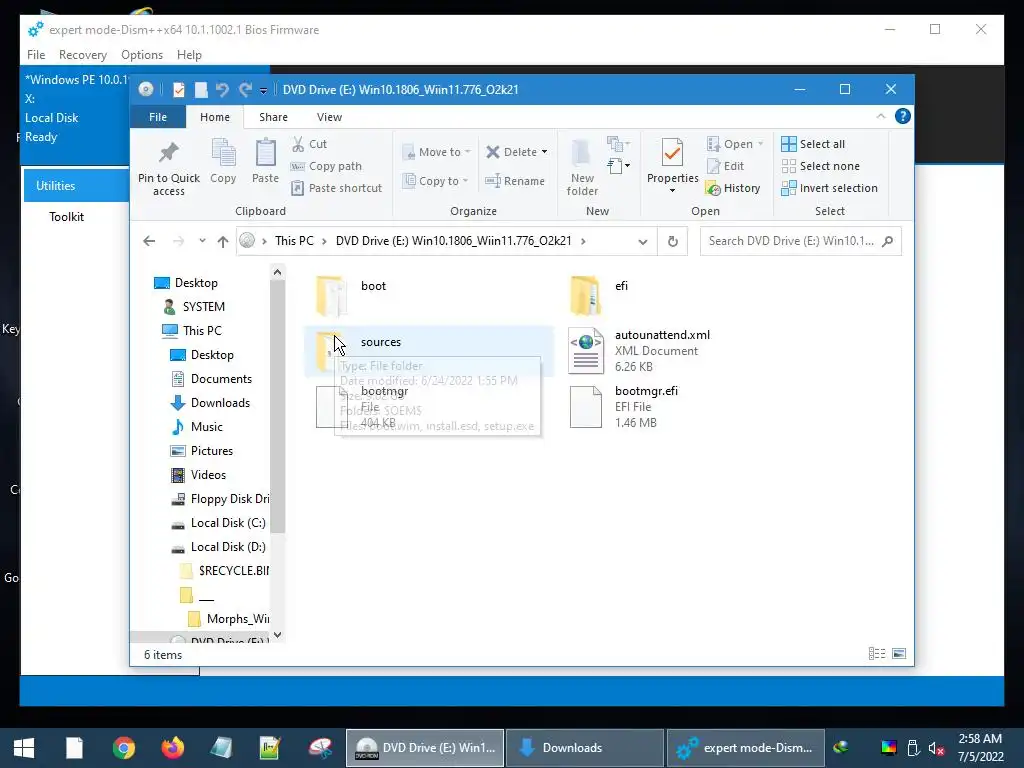Open Dism++ Recovery menu

[x=82, y=55]
